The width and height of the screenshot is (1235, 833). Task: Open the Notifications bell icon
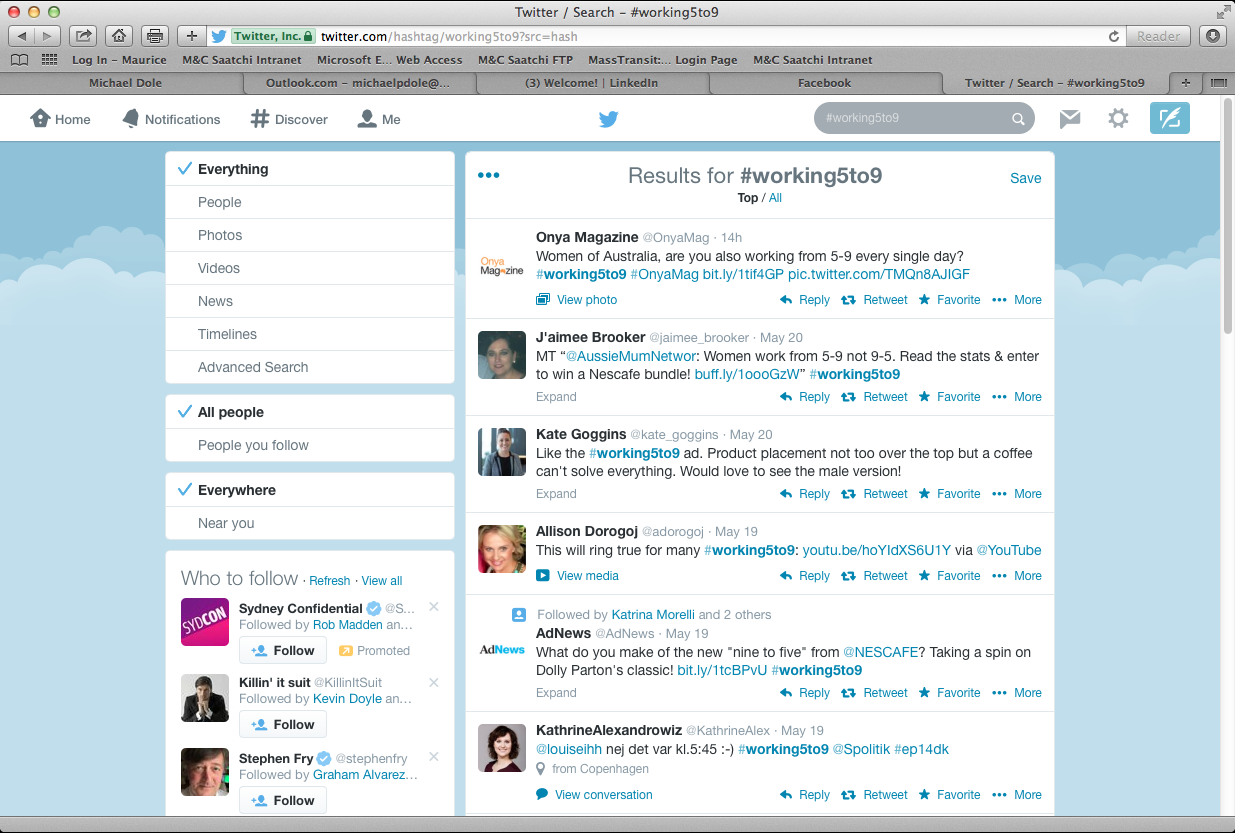(131, 118)
